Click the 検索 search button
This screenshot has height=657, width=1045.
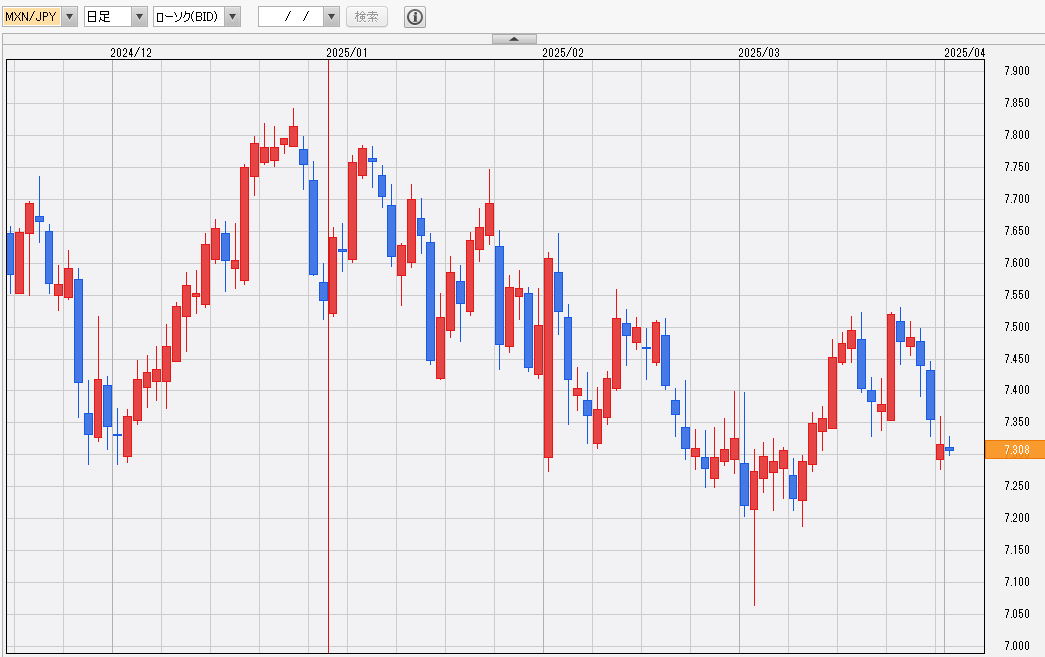pyautogui.click(x=367, y=17)
